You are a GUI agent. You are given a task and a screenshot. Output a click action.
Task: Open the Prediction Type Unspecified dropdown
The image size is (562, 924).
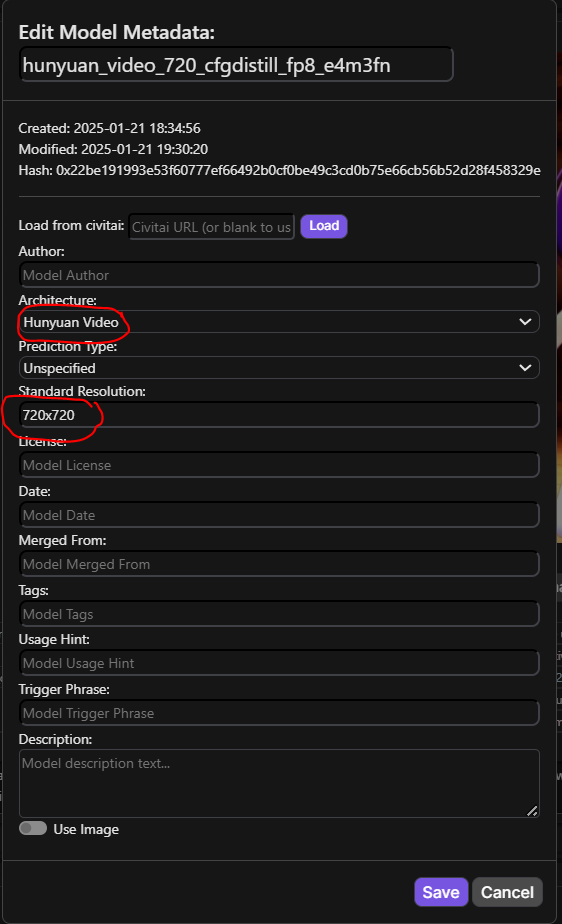(x=279, y=368)
